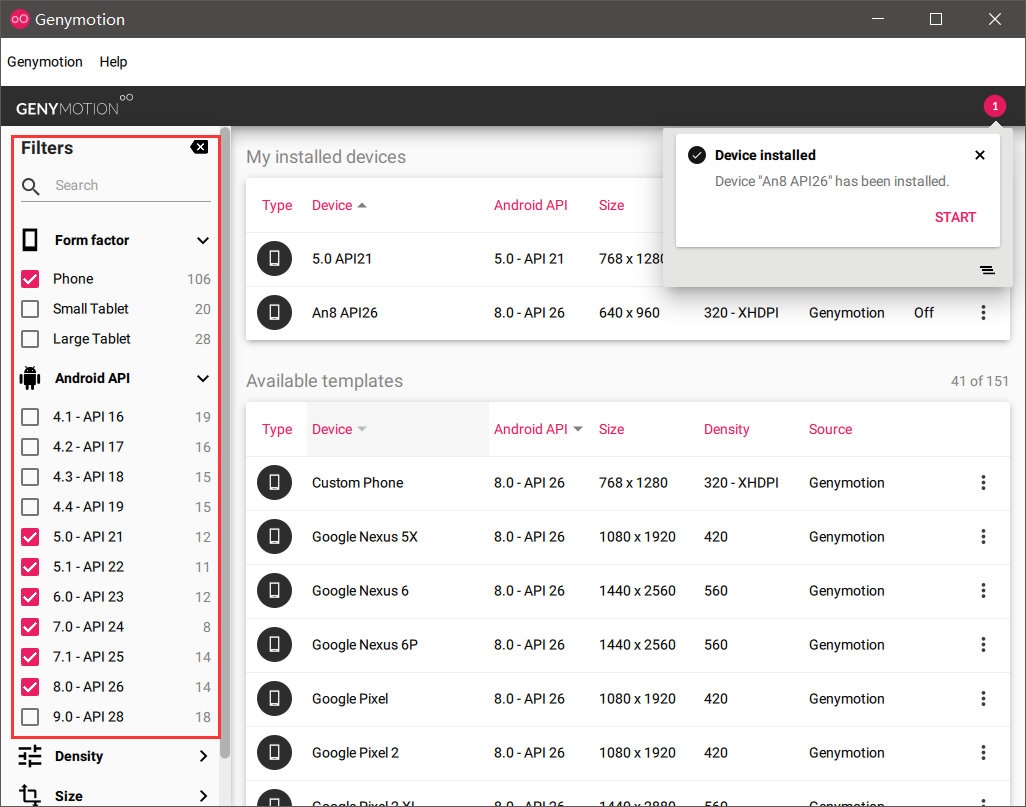Click the Filters panel vertical scrollbar
The image size is (1026, 807).
point(225,442)
